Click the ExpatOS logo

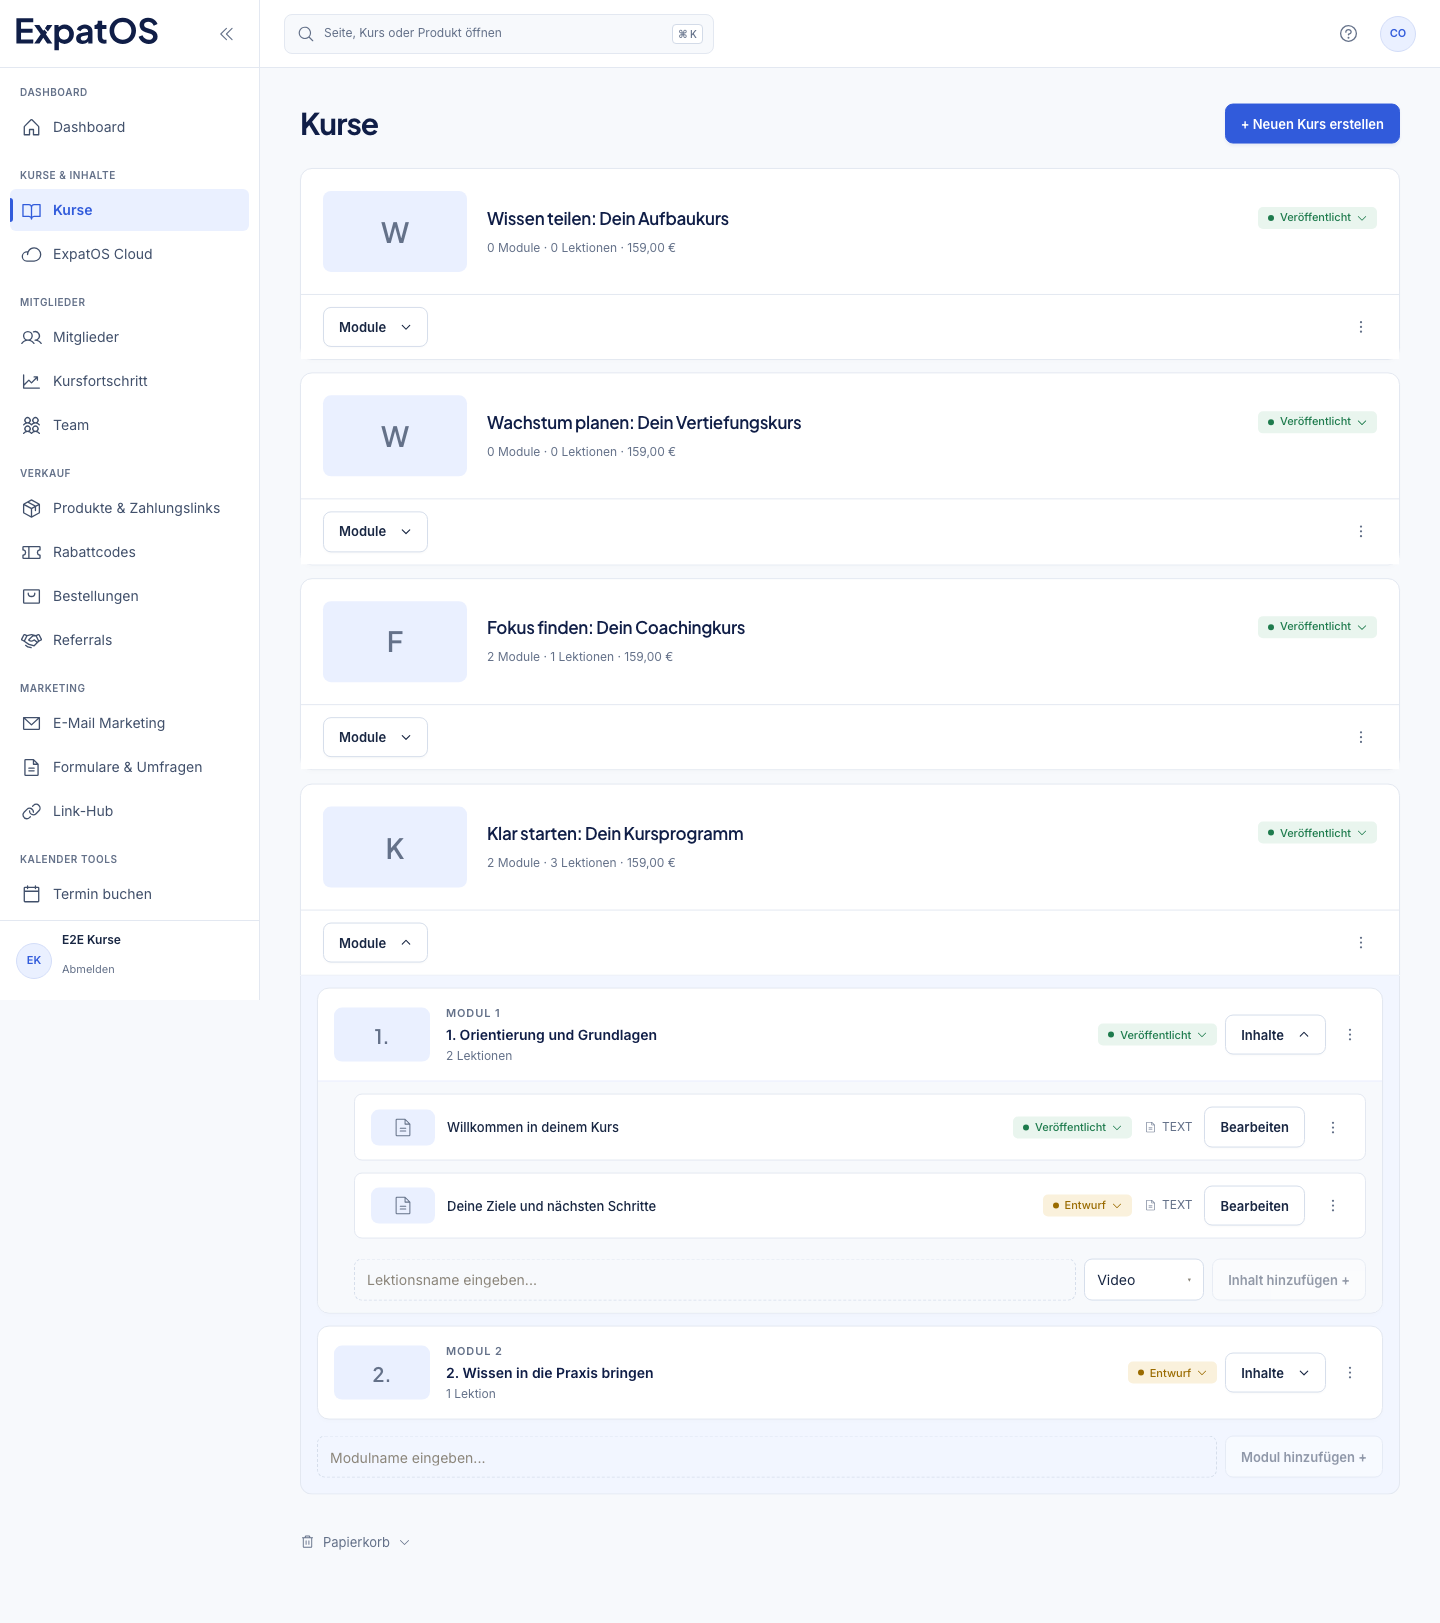[87, 33]
